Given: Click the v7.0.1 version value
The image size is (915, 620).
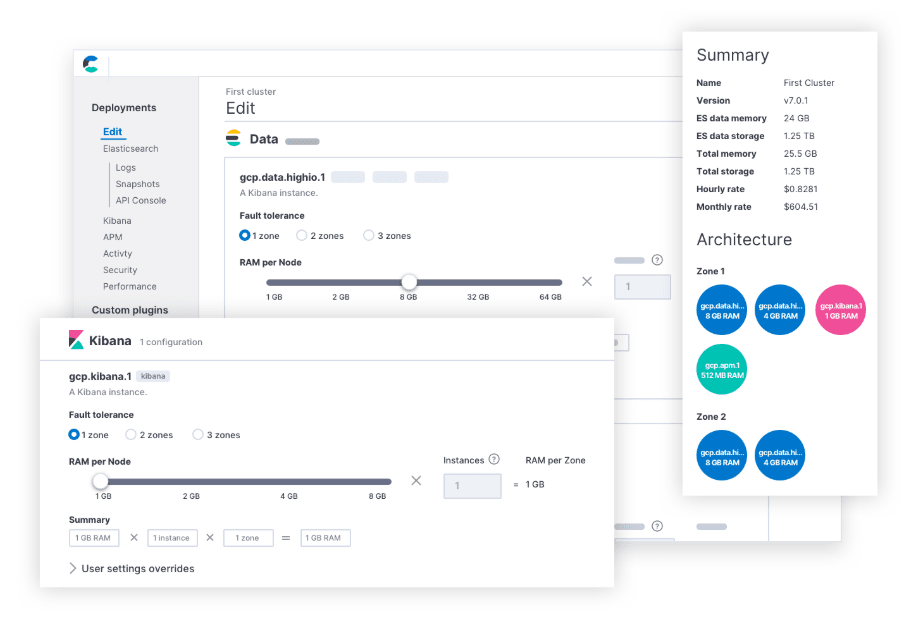Looking at the screenshot, I should point(796,100).
